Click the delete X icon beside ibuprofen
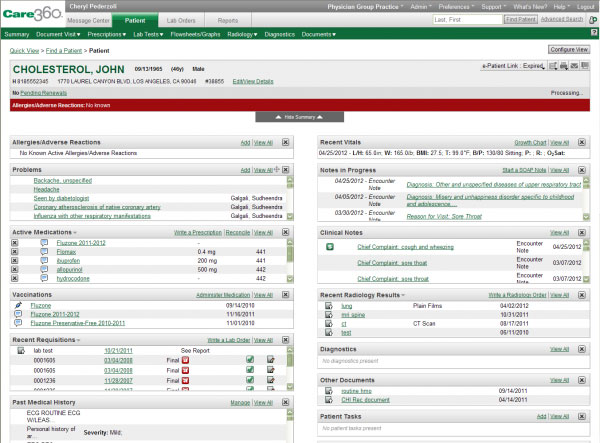The image size is (600, 443). click(x=15, y=261)
